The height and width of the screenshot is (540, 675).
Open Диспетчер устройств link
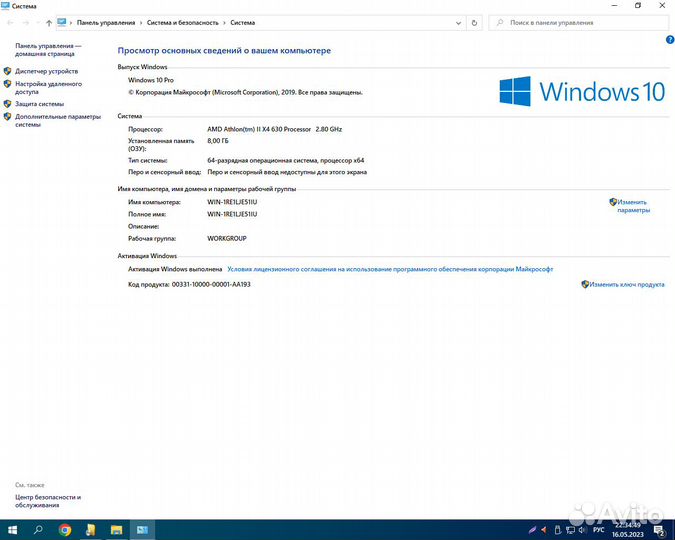[x=46, y=71]
